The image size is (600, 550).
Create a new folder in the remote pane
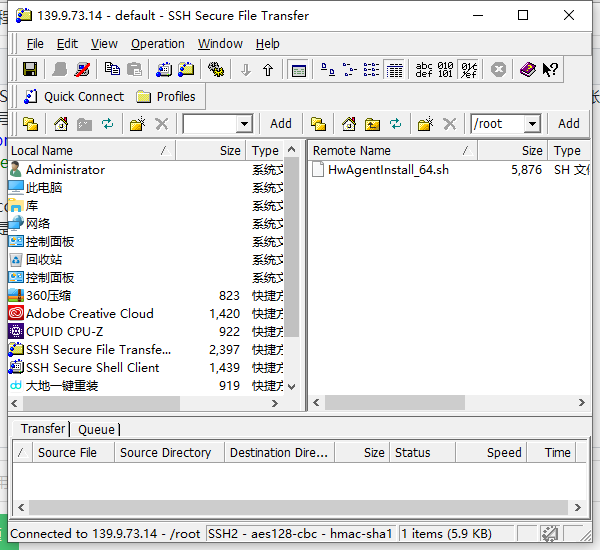(425, 124)
